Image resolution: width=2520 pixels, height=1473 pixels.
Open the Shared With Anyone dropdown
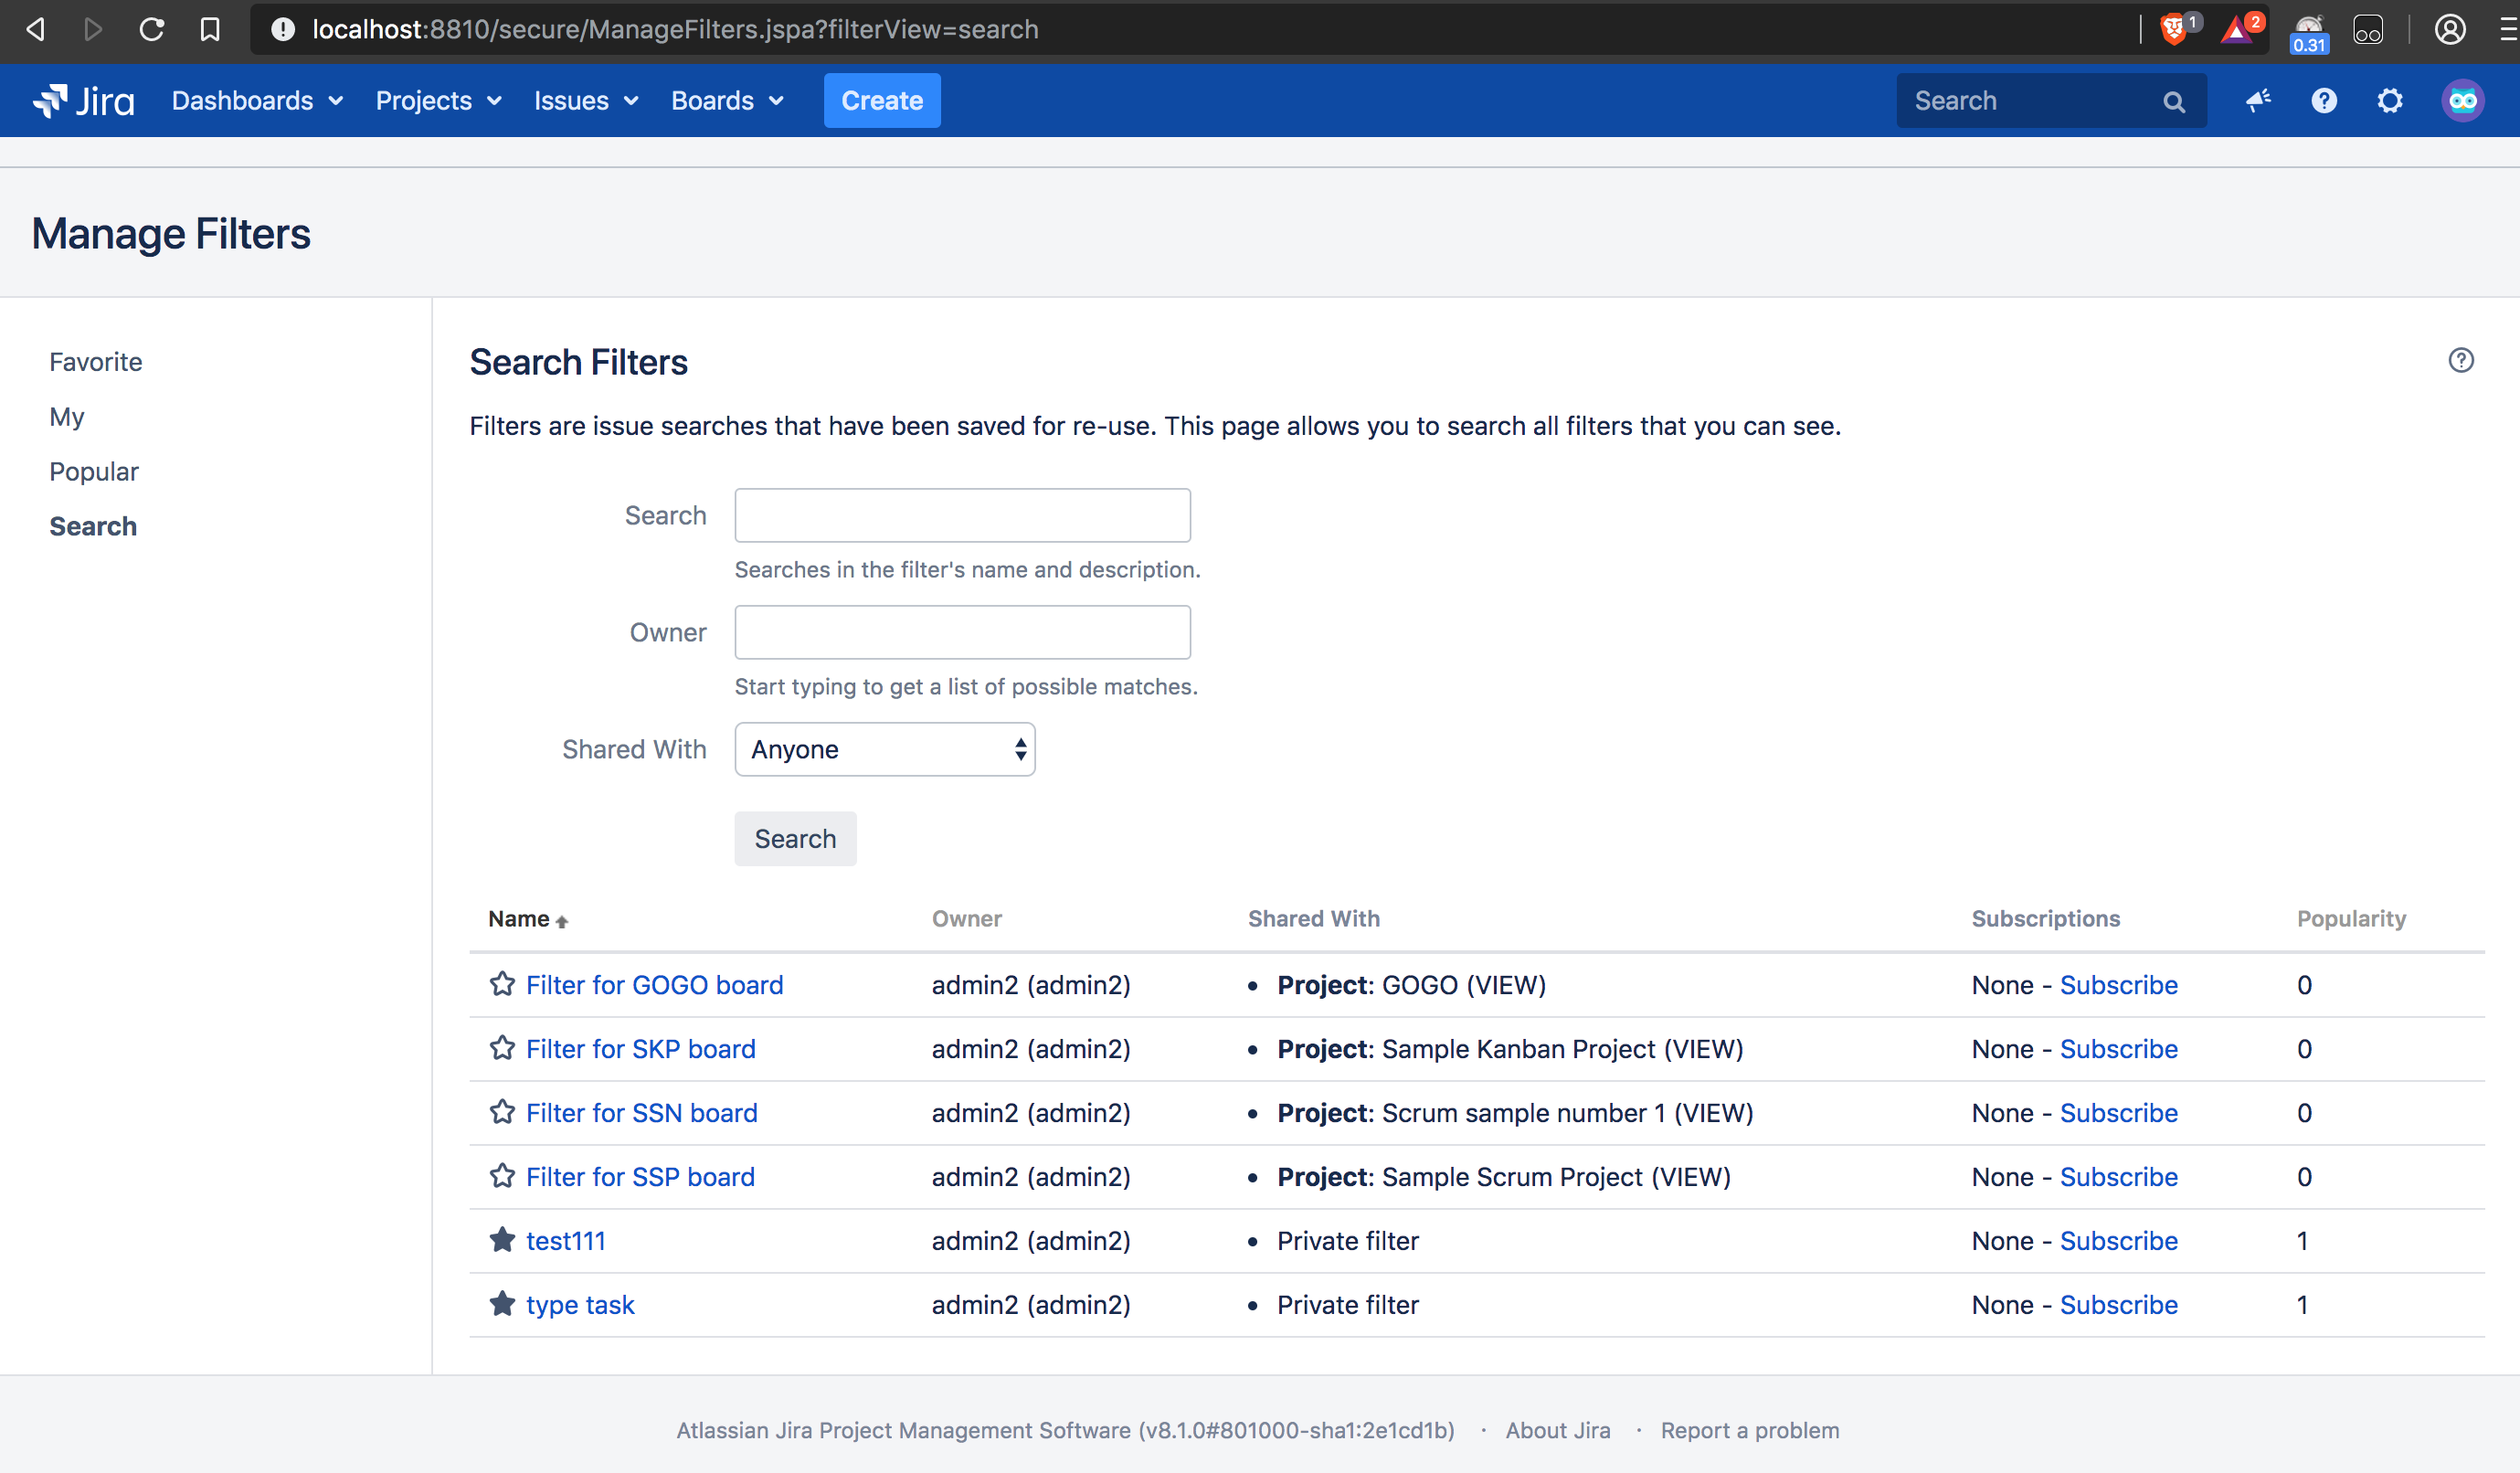[884, 749]
